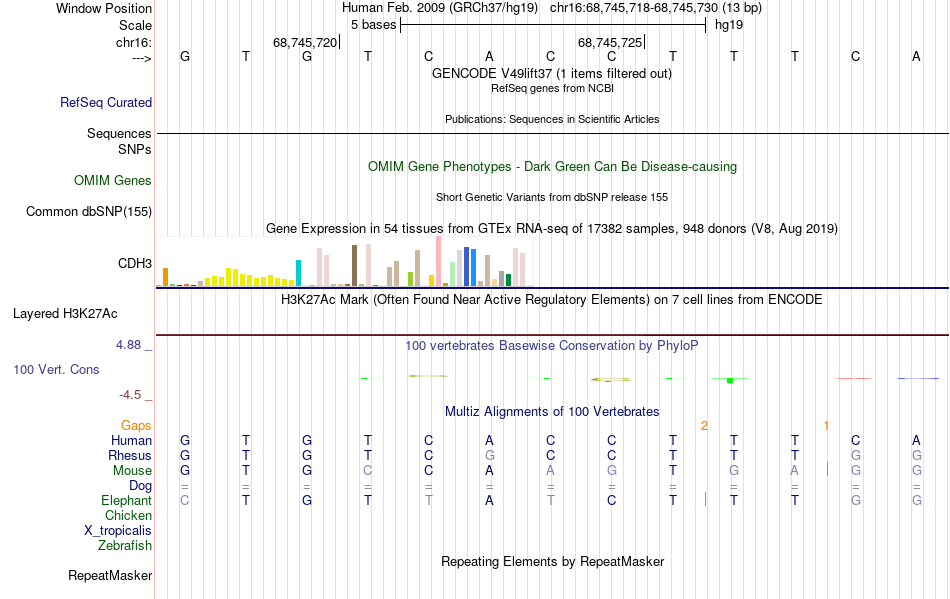Select the Rhesus species row label
Screen dimensions: 950x599
point(130,455)
